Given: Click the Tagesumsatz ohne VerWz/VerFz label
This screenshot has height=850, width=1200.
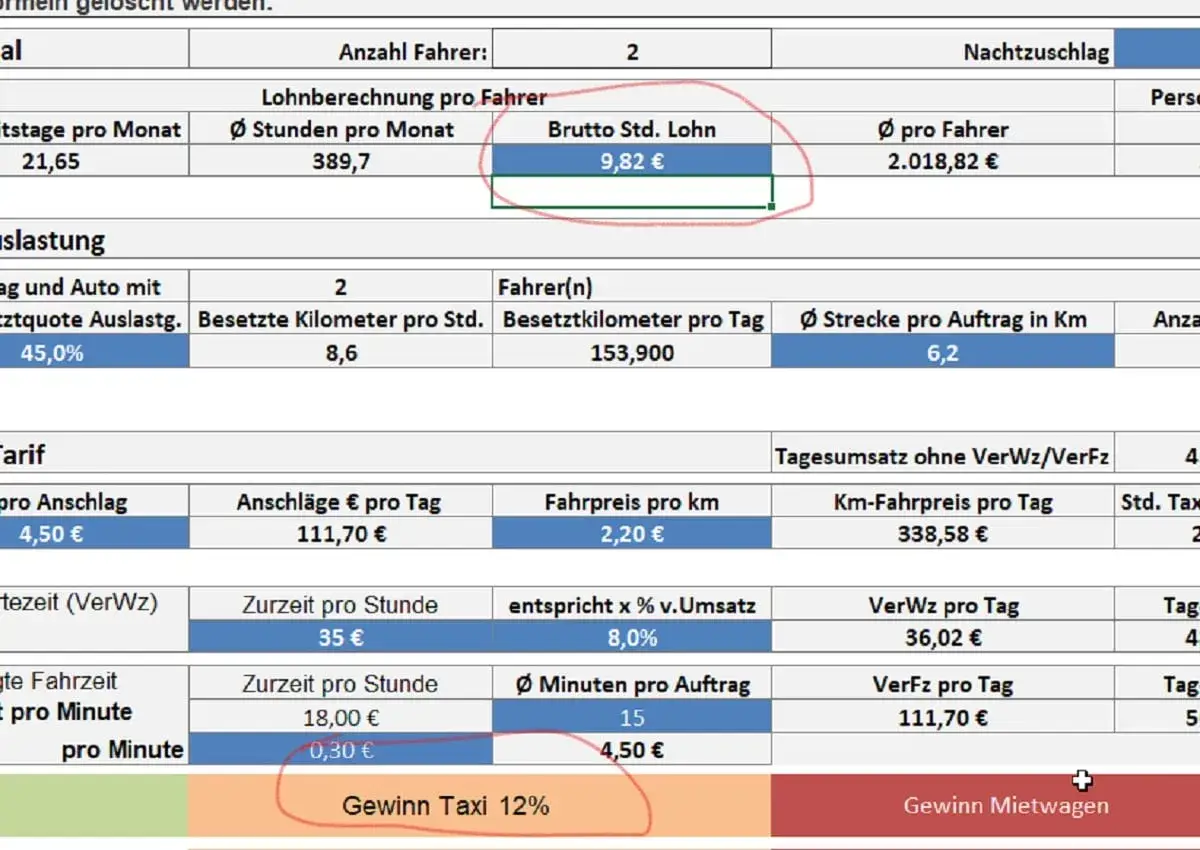Looking at the screenshot, I should click(x=942, y=457).
